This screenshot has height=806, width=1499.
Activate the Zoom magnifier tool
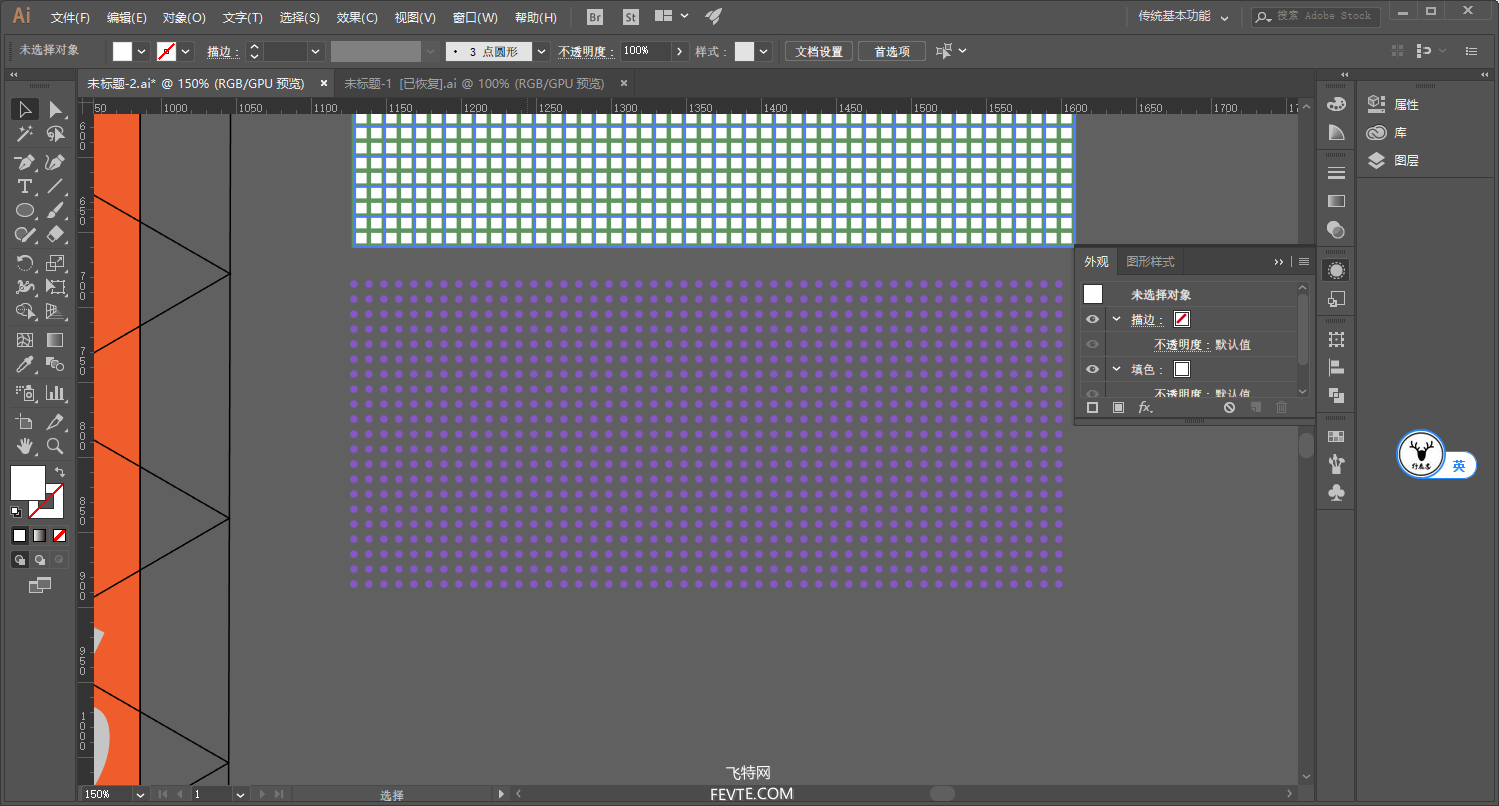(55, 446)
